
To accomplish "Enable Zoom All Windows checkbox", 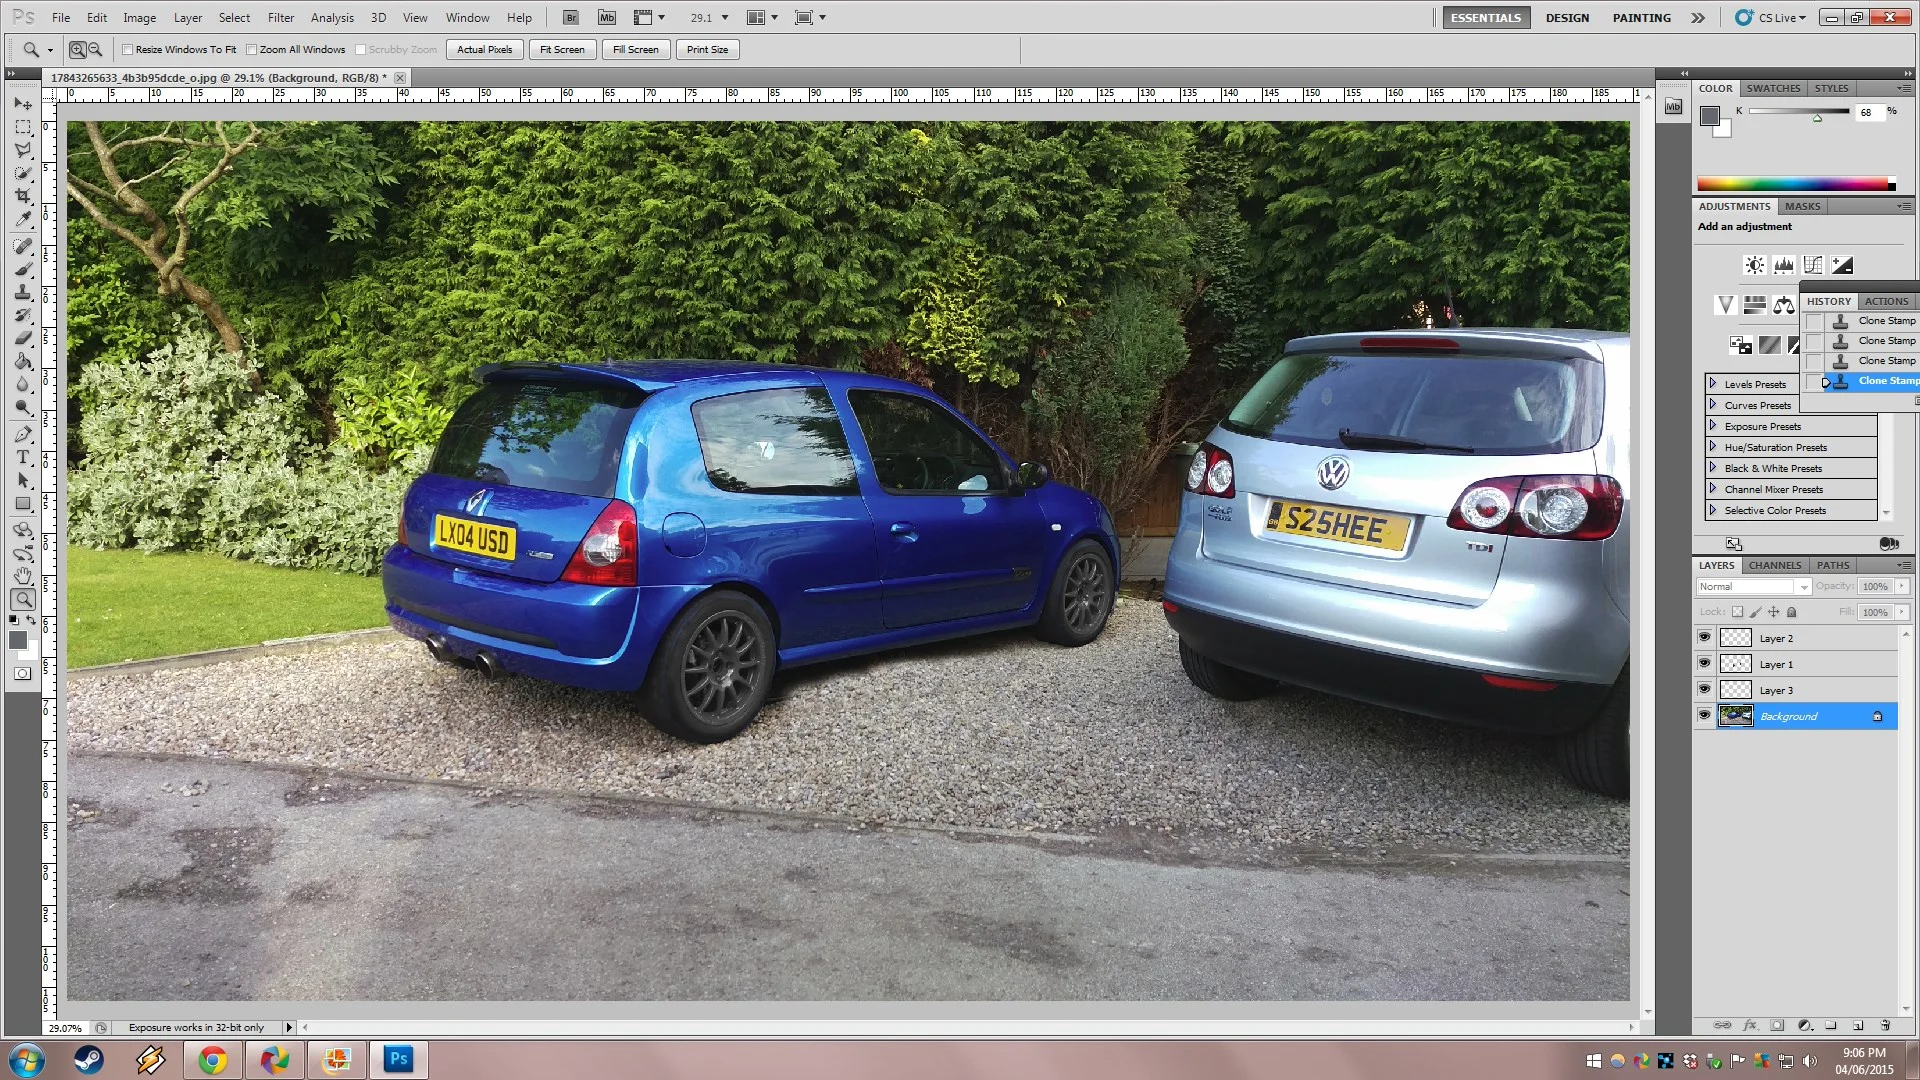I will click(x=252, y=49).
